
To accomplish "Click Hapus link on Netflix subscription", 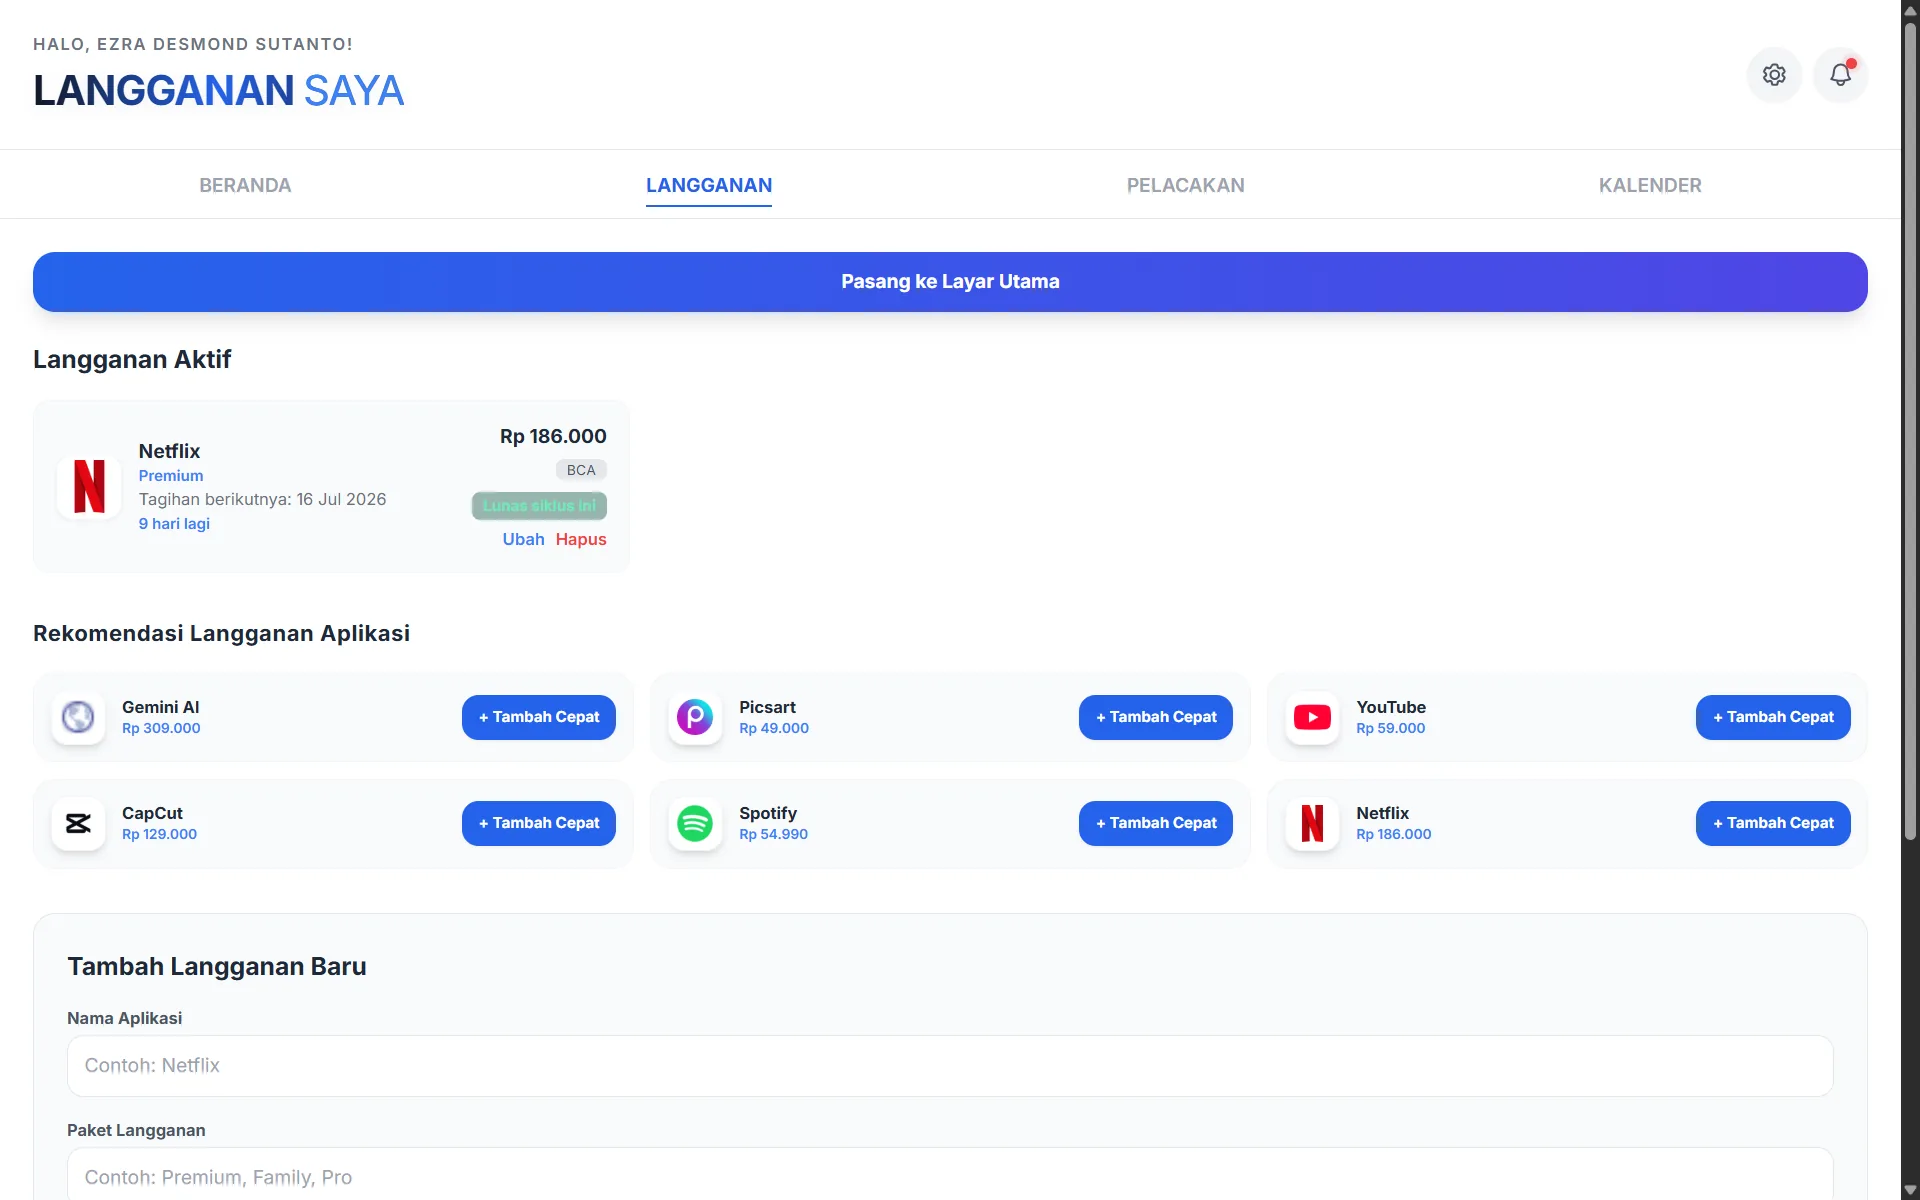I will [x=581, y=539].
